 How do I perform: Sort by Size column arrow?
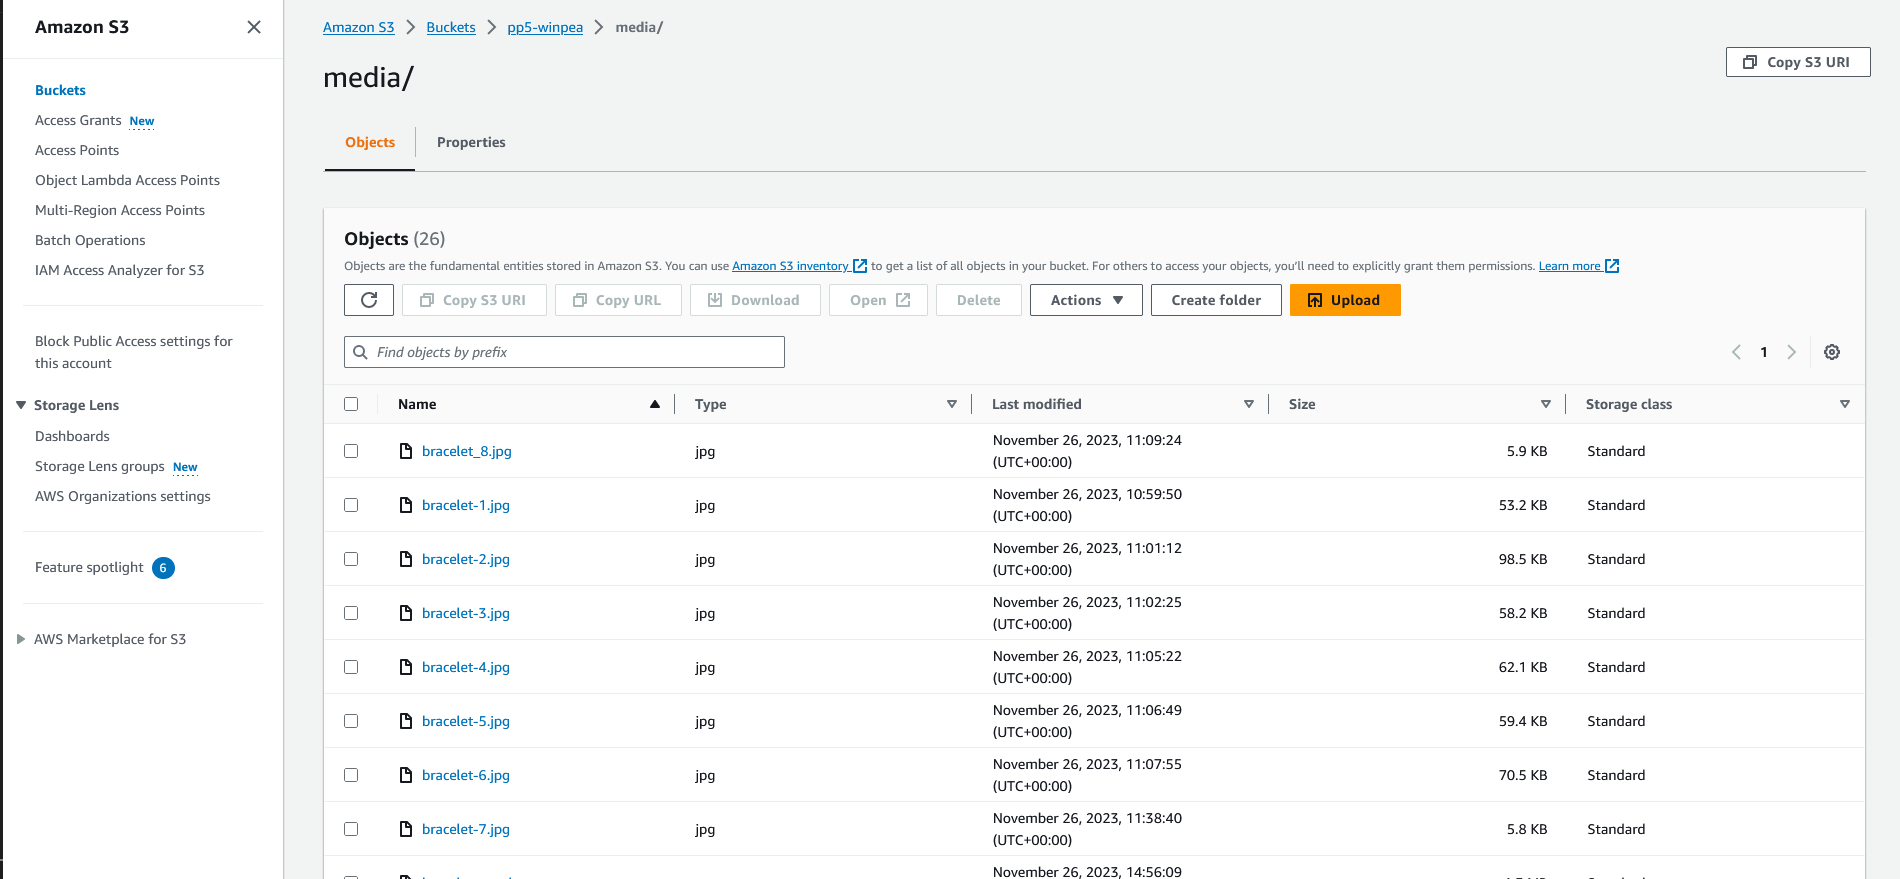1546,404
